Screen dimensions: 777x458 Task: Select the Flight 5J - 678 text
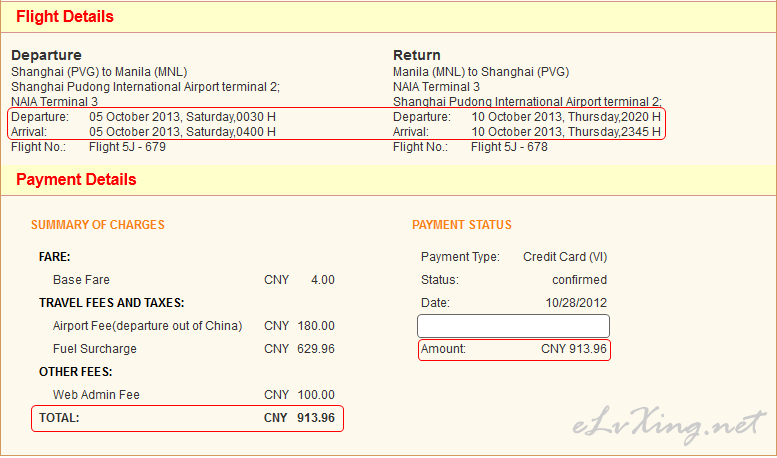pyautogui.click(x=509, y=147)
